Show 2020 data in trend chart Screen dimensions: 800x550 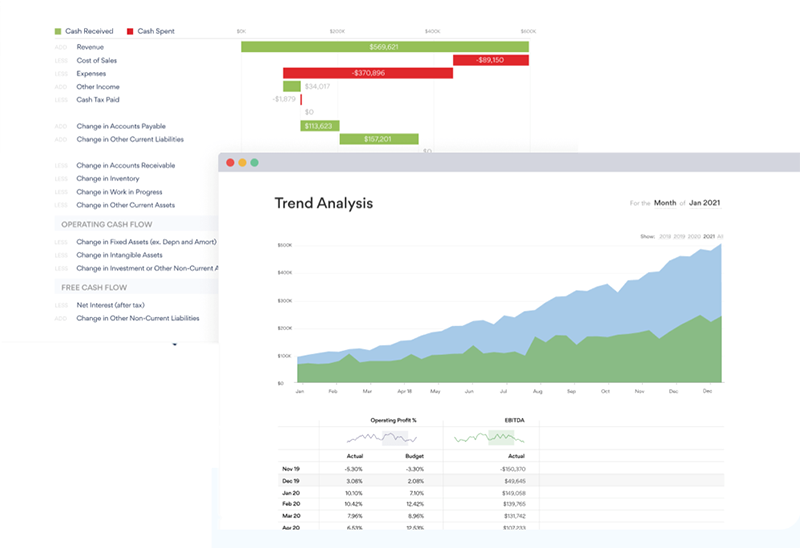pyautogui.click(x=693, y=237)
